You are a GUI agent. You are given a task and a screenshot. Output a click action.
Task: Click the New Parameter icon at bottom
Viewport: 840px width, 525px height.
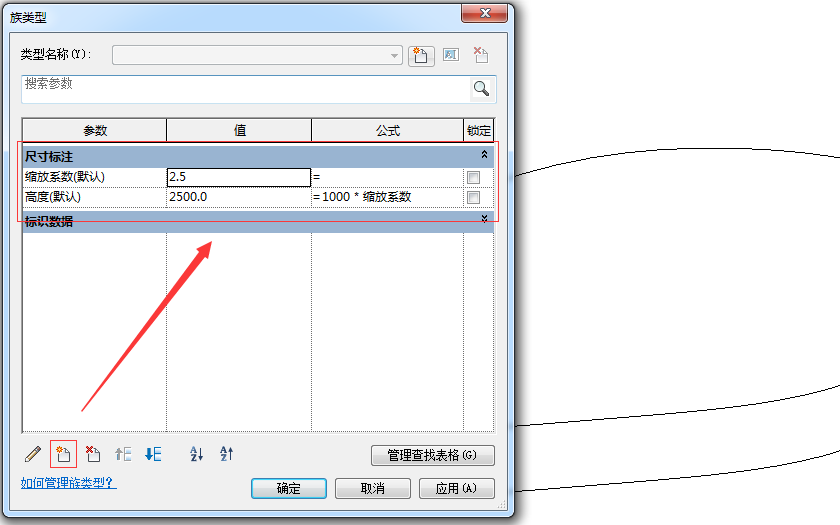coord(63,454)
